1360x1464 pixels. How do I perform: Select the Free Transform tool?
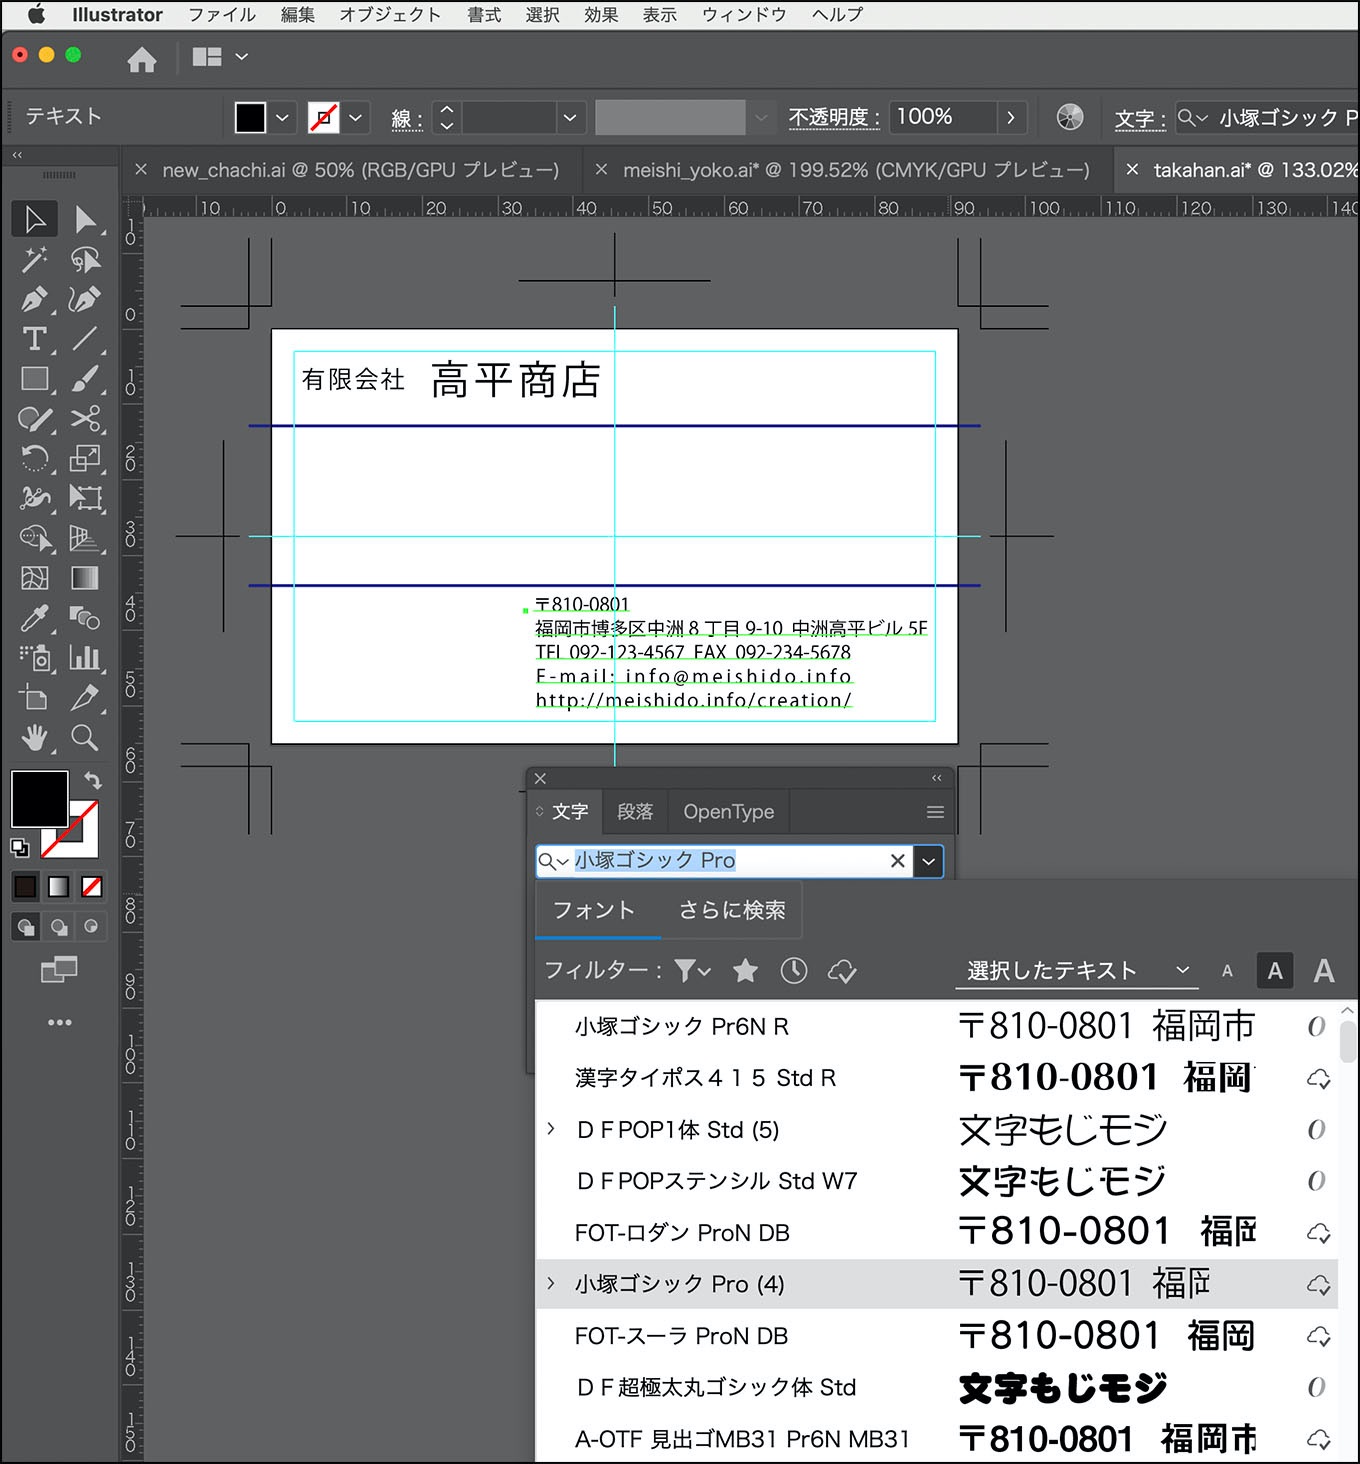pos(85,498)
